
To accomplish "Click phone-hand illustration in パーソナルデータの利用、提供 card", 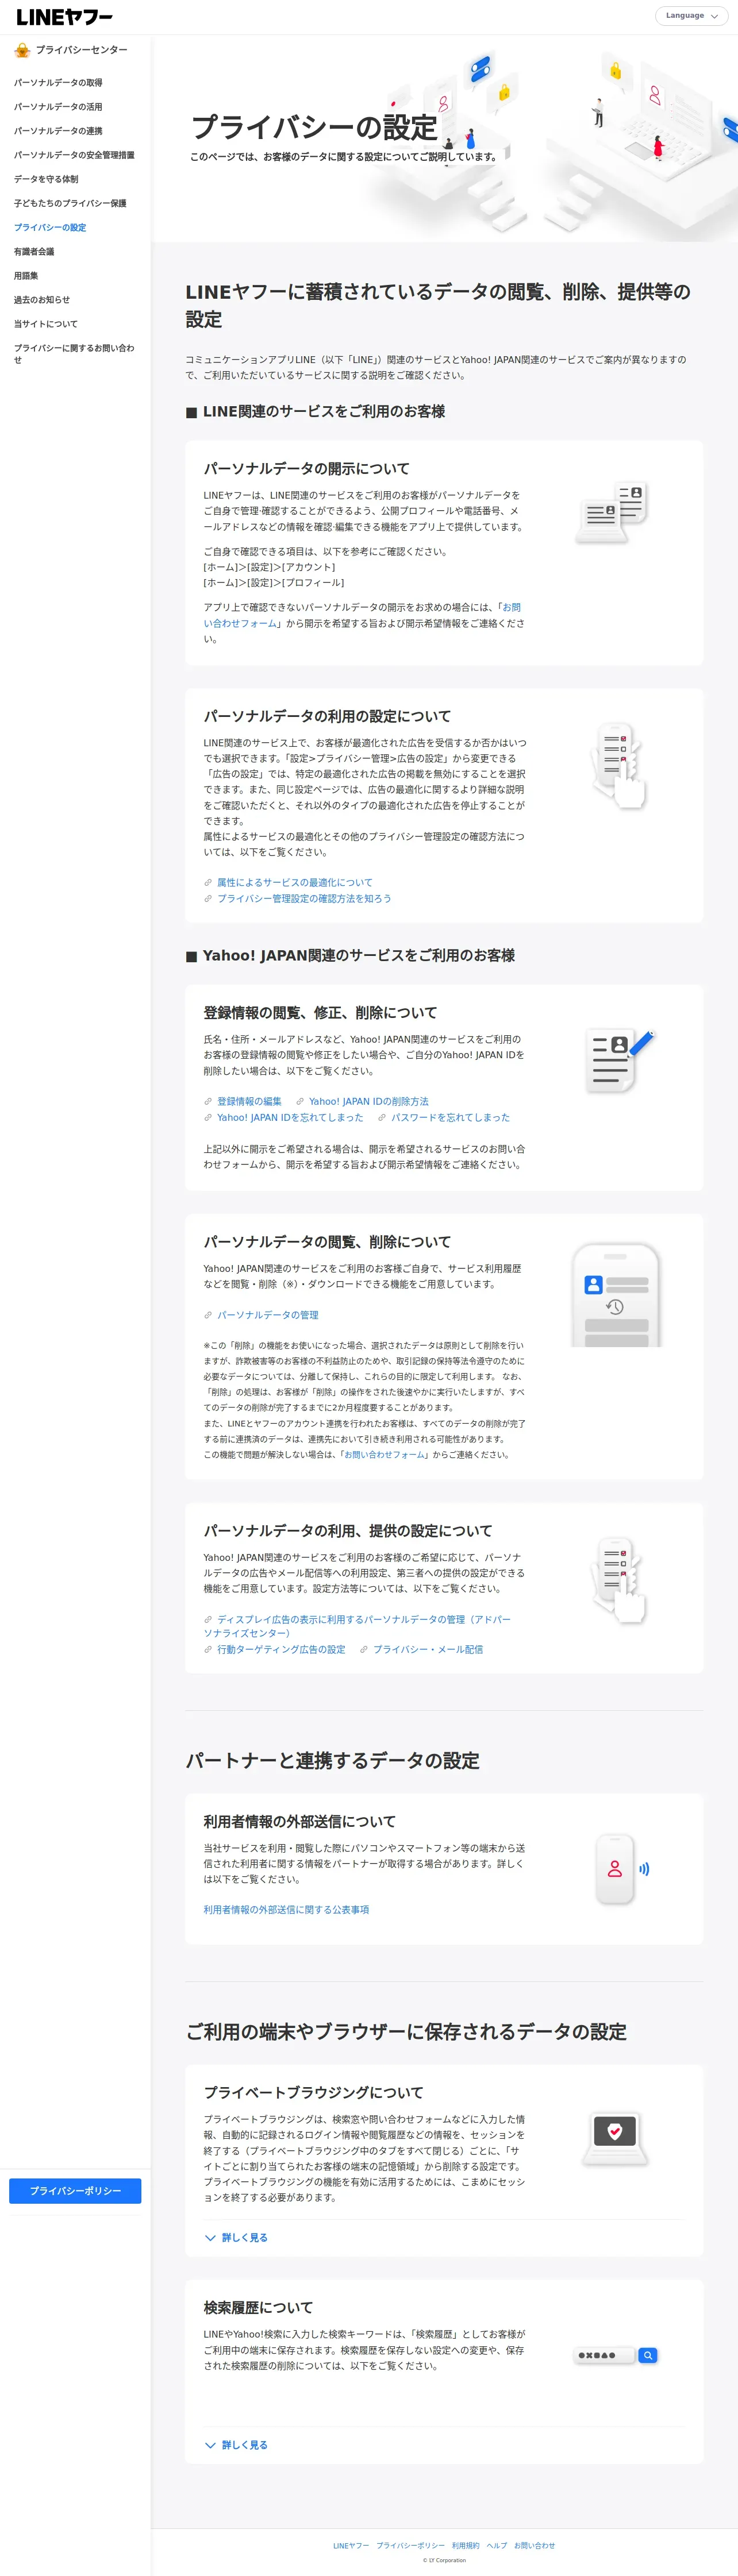I will [x=618, y=1580].
